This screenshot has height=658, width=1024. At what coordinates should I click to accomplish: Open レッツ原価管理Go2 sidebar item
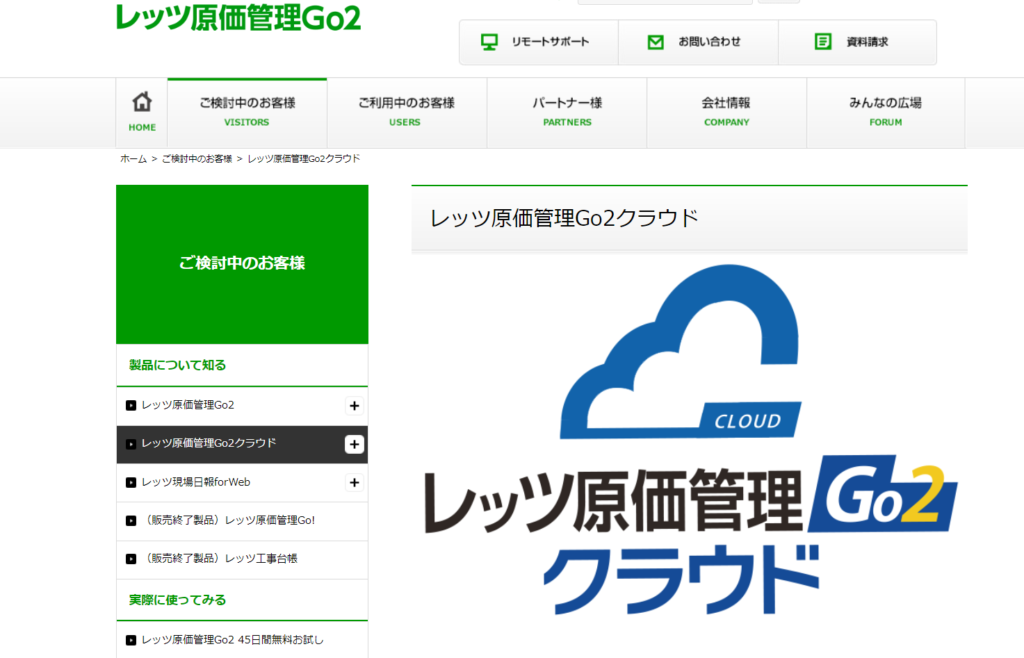pyautogui.click(x=242, y=405)
